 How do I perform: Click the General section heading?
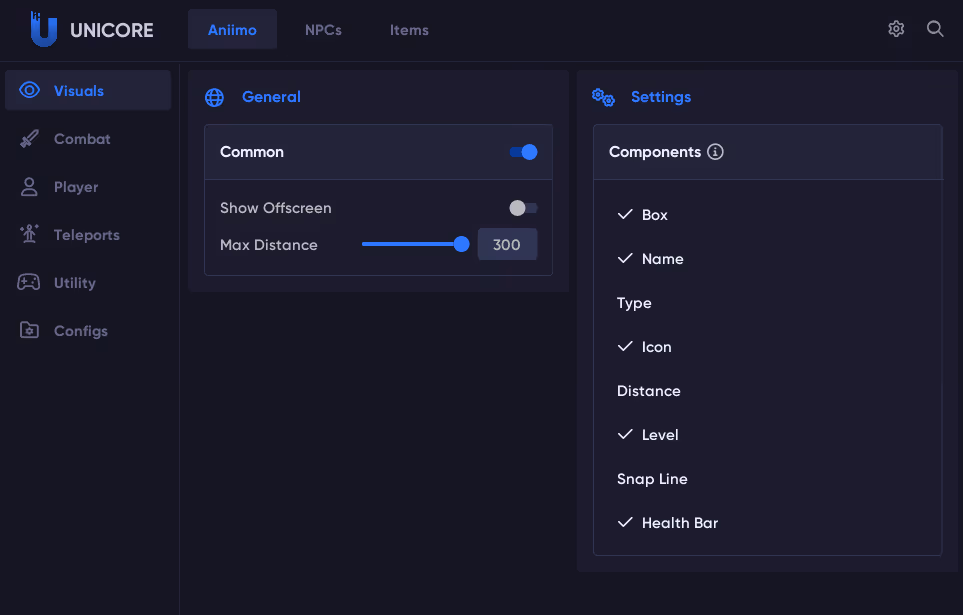click(x=271, y=96)
